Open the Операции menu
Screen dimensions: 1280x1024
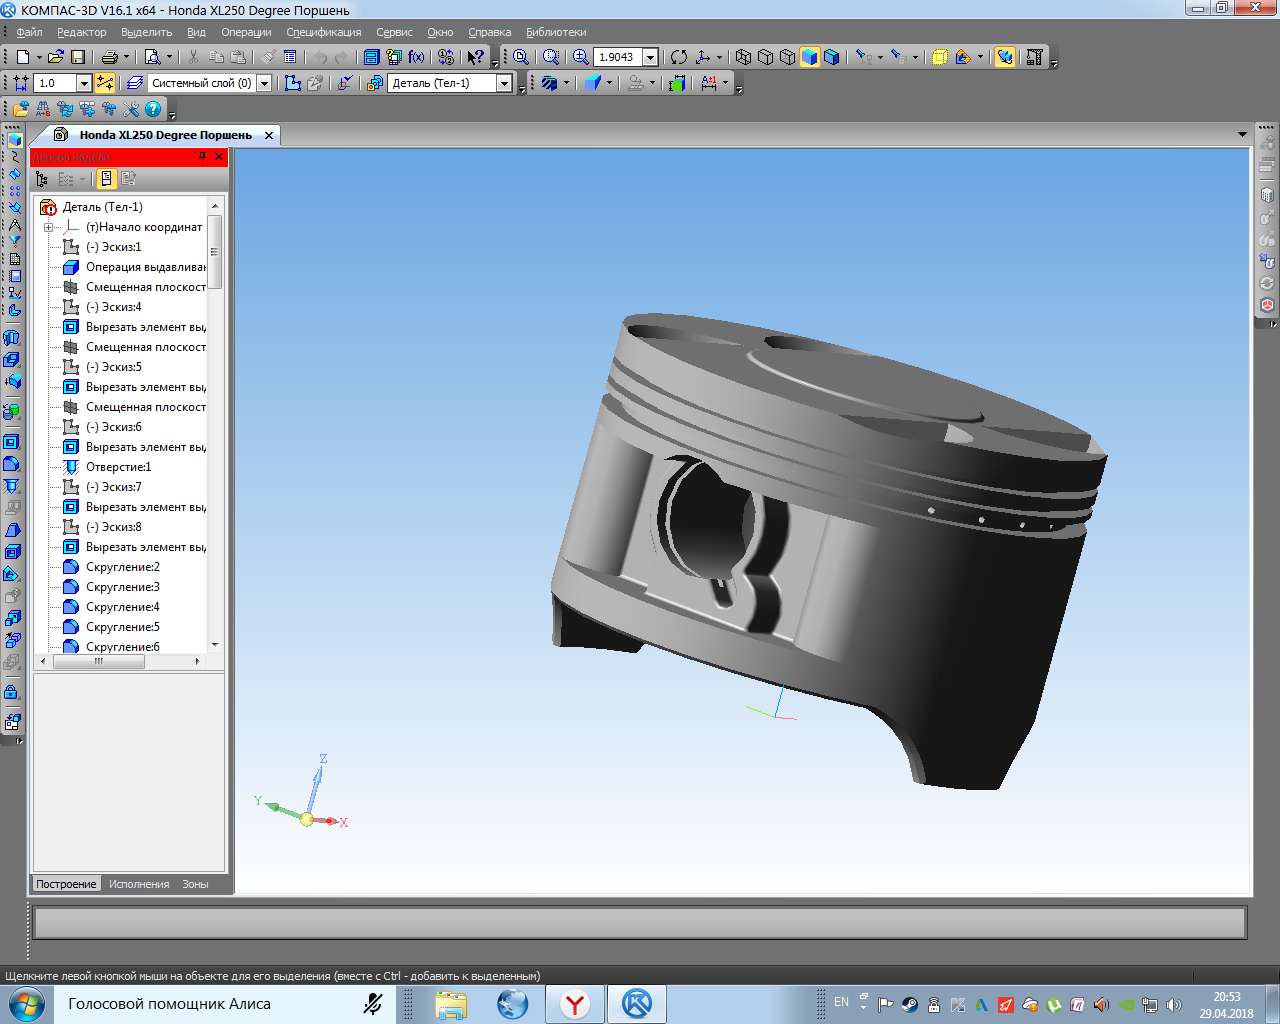(246, 32)
